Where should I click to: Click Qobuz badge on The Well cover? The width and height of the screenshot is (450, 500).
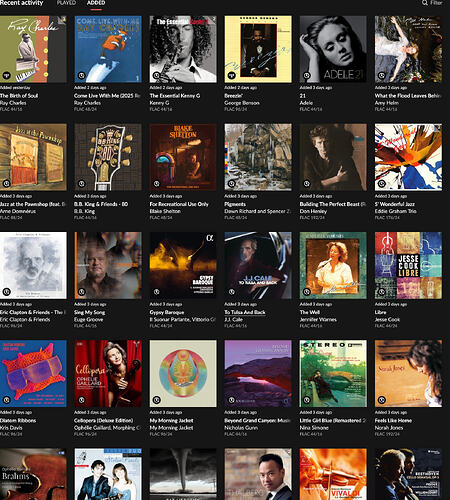pyautogui.click(x=307, y=292)
